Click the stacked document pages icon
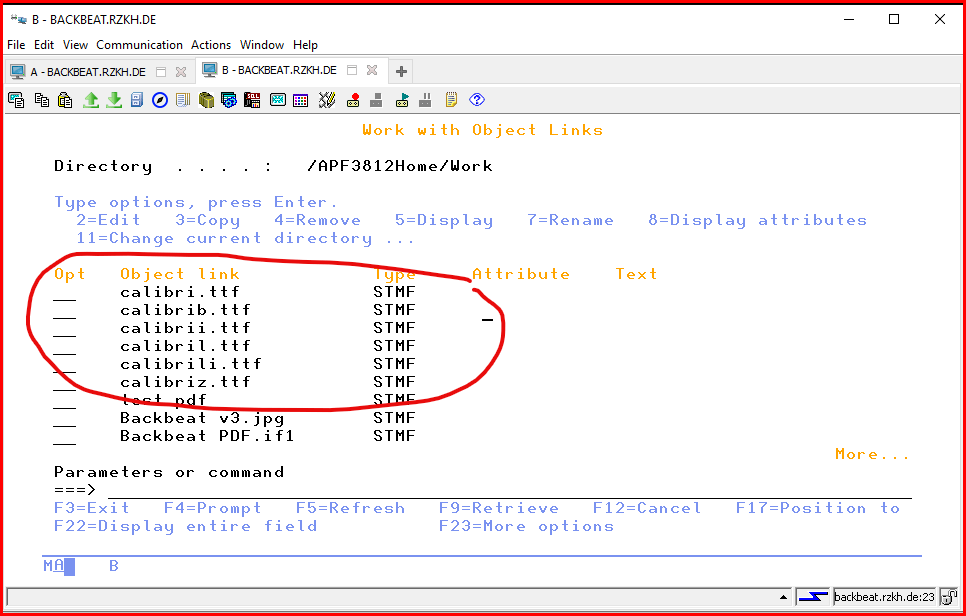Image resolution: width=966 pixels, height=616 pixels. tap(183, 100)
